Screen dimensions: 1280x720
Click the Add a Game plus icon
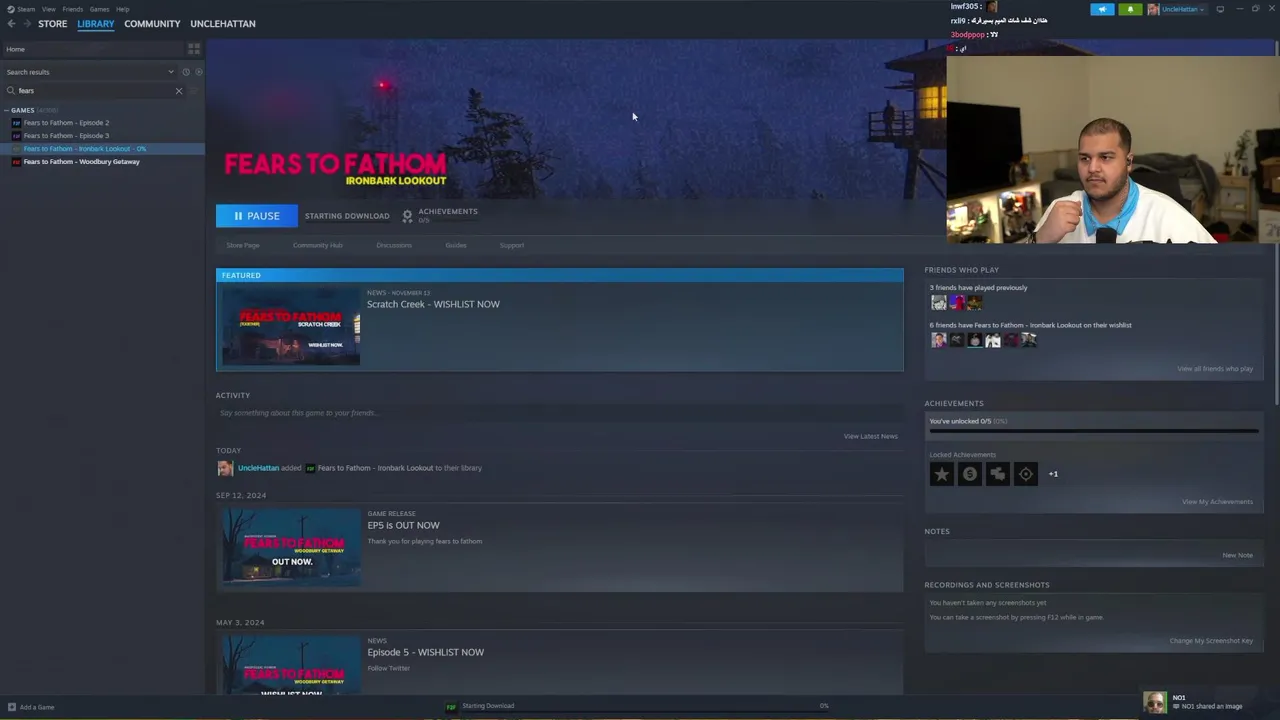click(11, 707)
